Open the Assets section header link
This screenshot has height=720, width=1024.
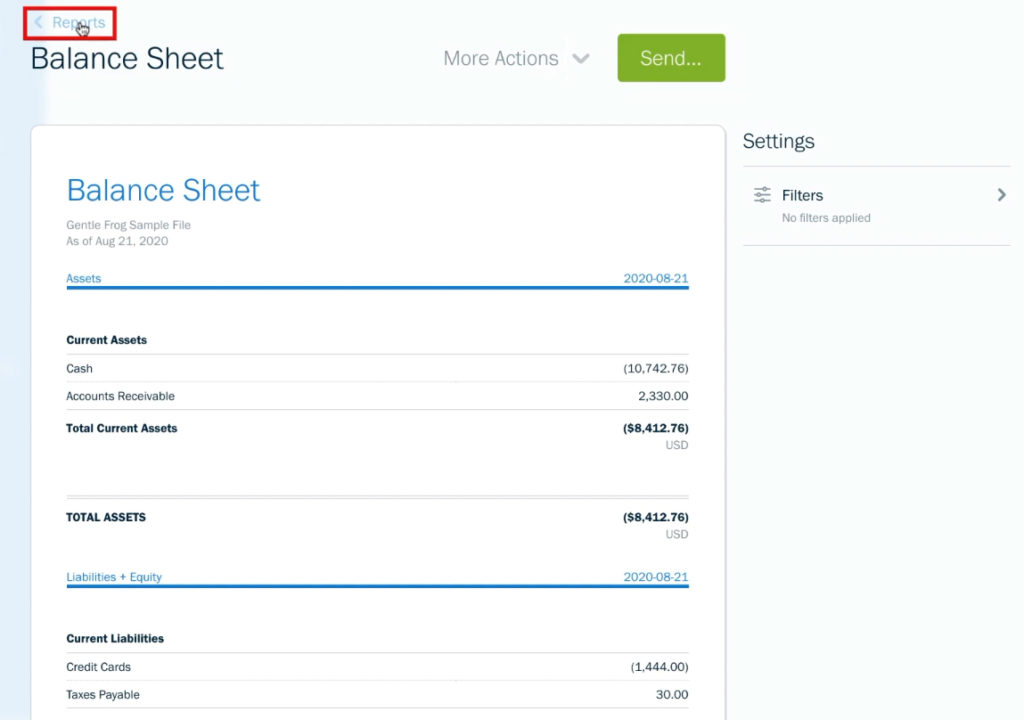click(83, 278)
